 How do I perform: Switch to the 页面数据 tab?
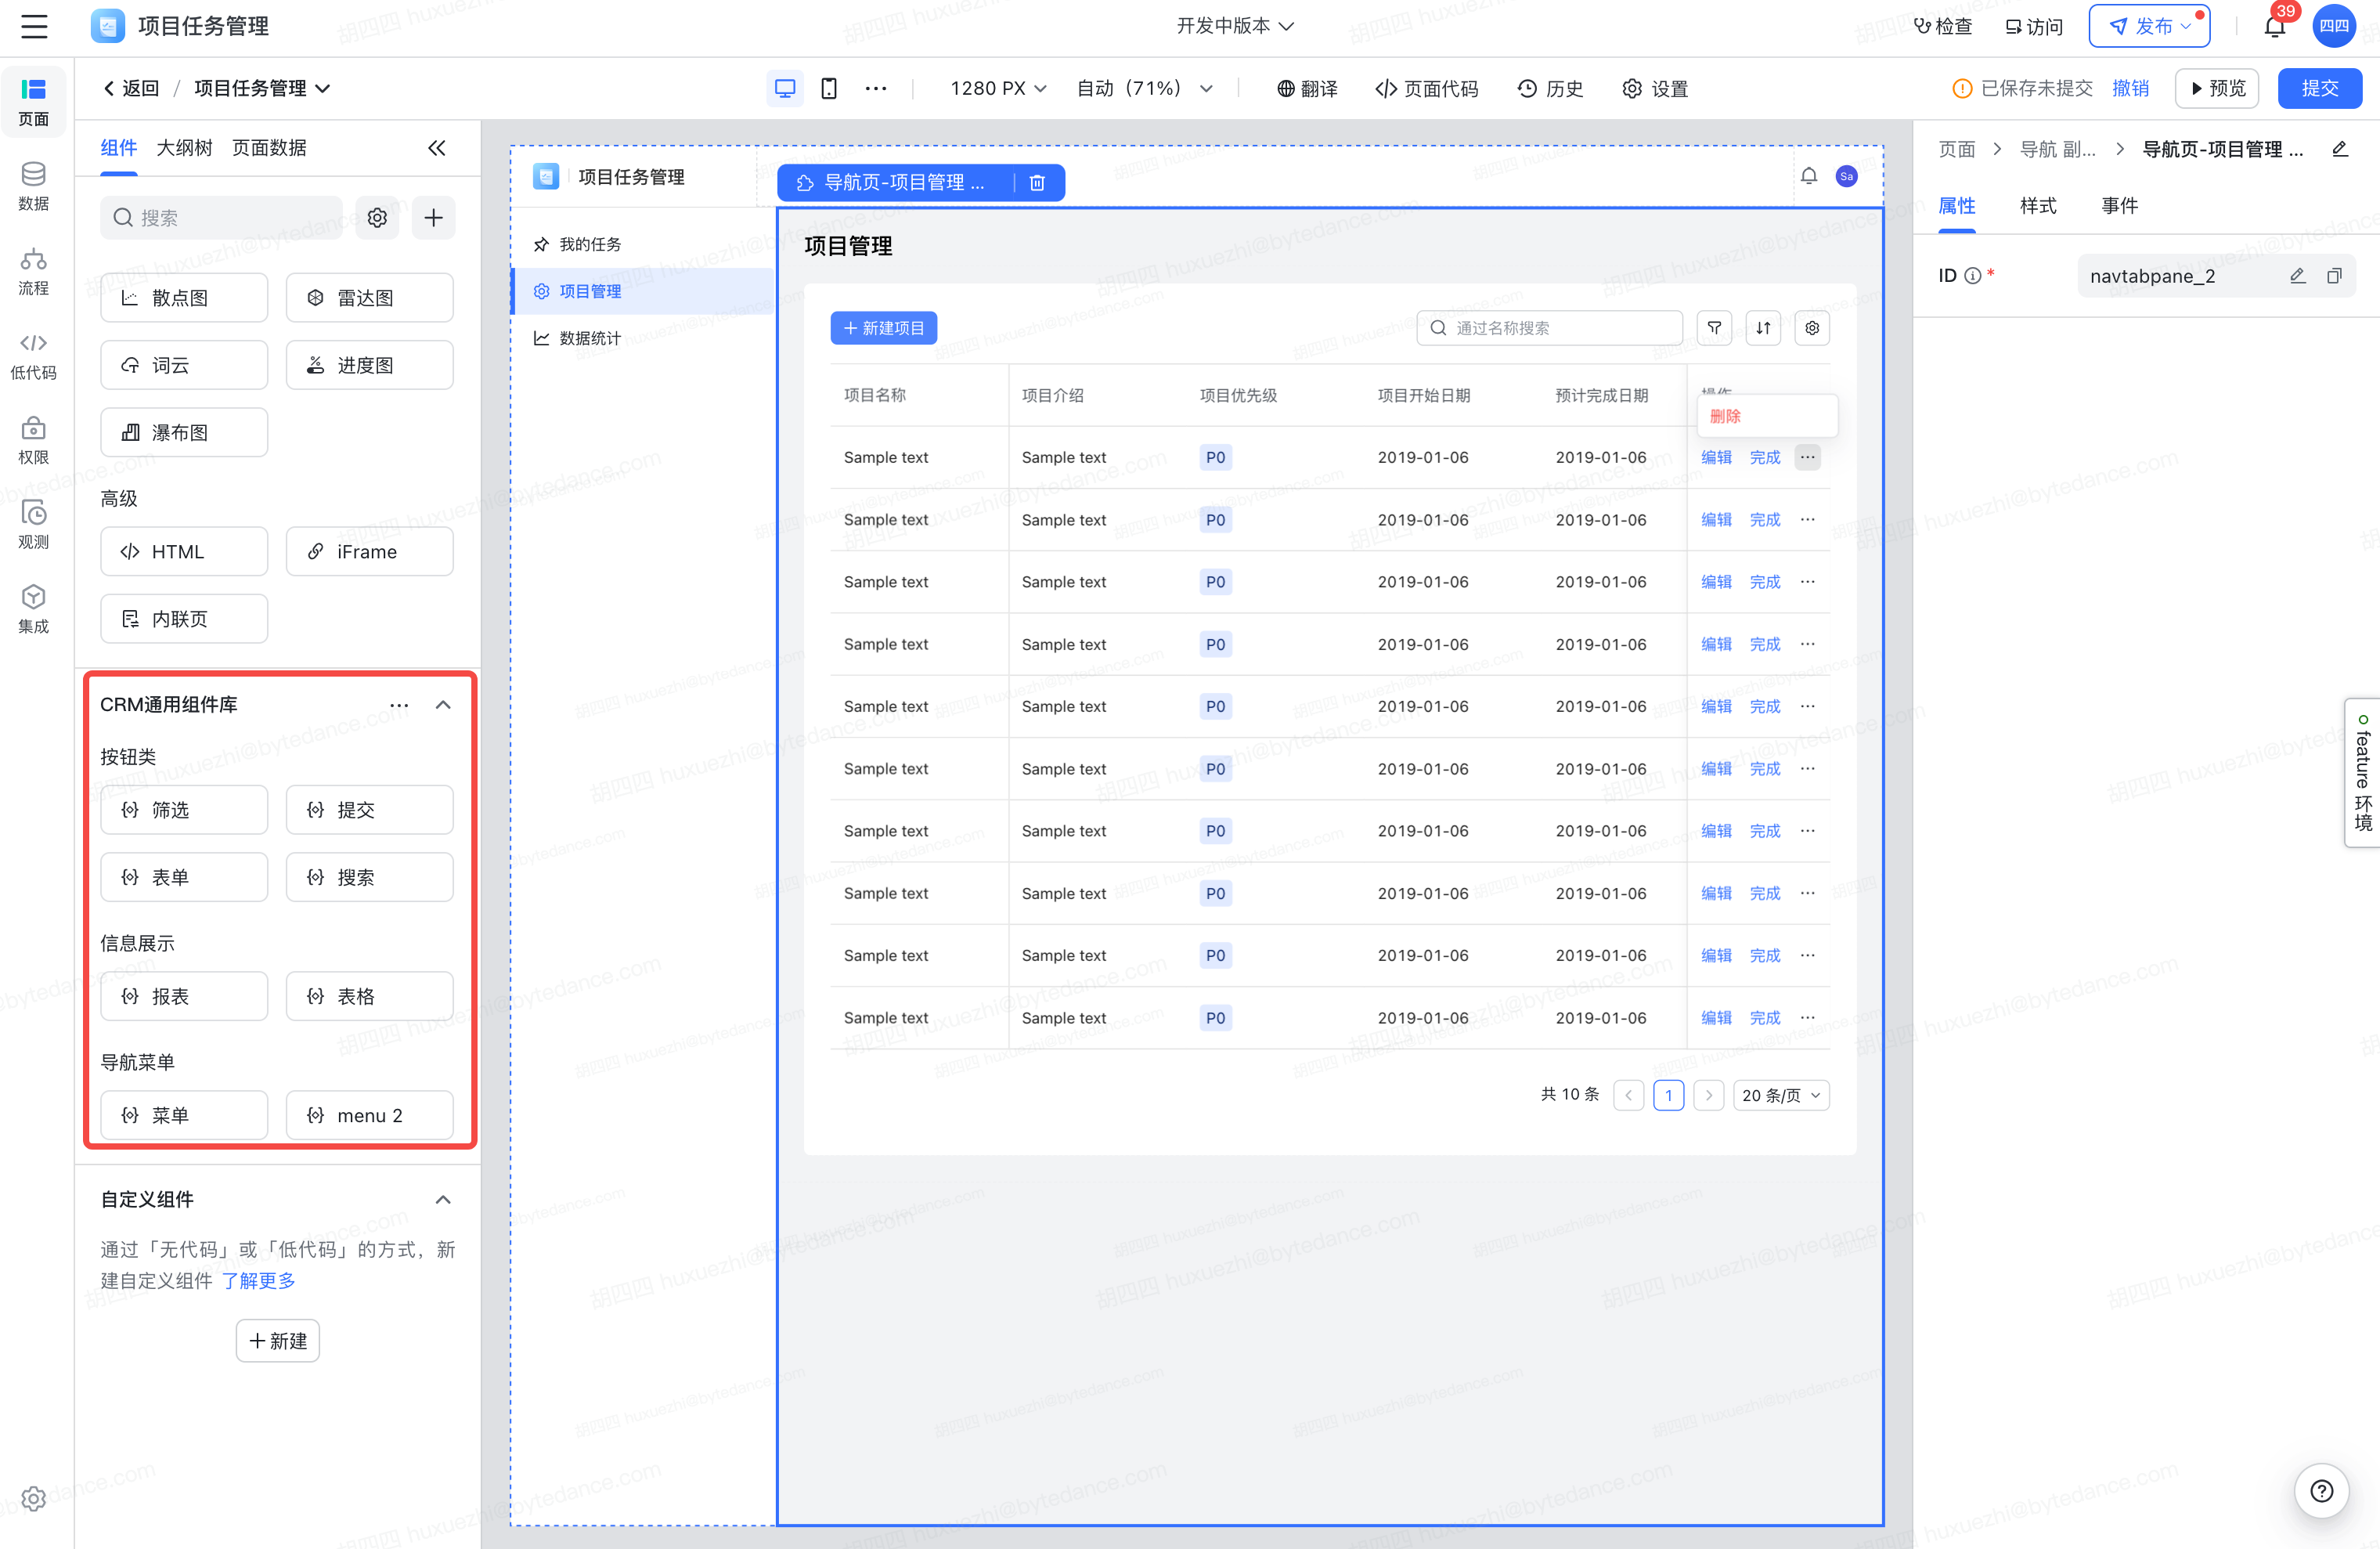coord(269,148)
